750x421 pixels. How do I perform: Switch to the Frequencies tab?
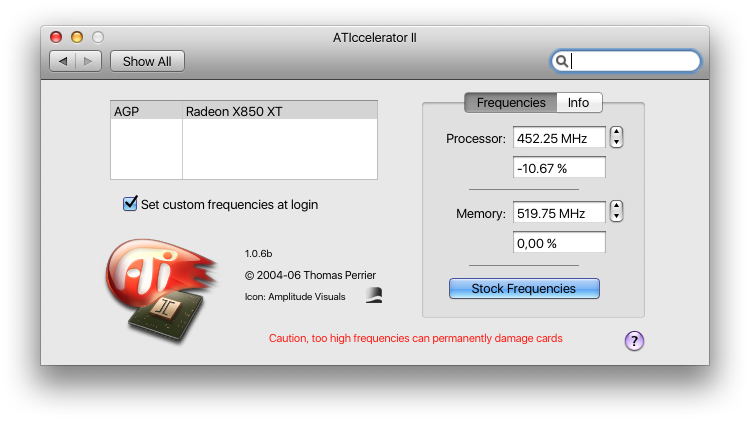[510, 102]
